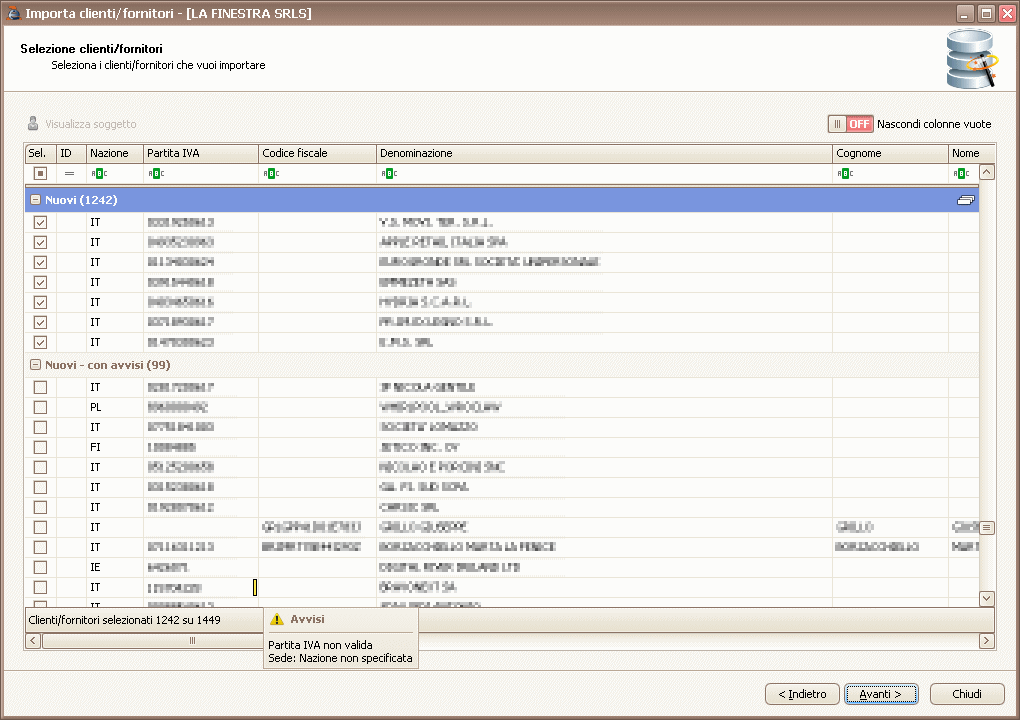The image size is (1020, 720).
Task: Go back with the Indietro button
Action: 801,694
